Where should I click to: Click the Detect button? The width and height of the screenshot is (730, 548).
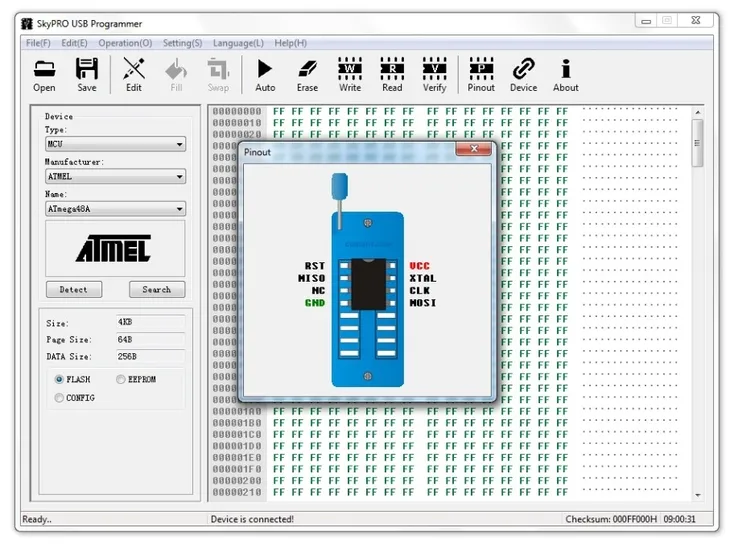click(74, 289)
